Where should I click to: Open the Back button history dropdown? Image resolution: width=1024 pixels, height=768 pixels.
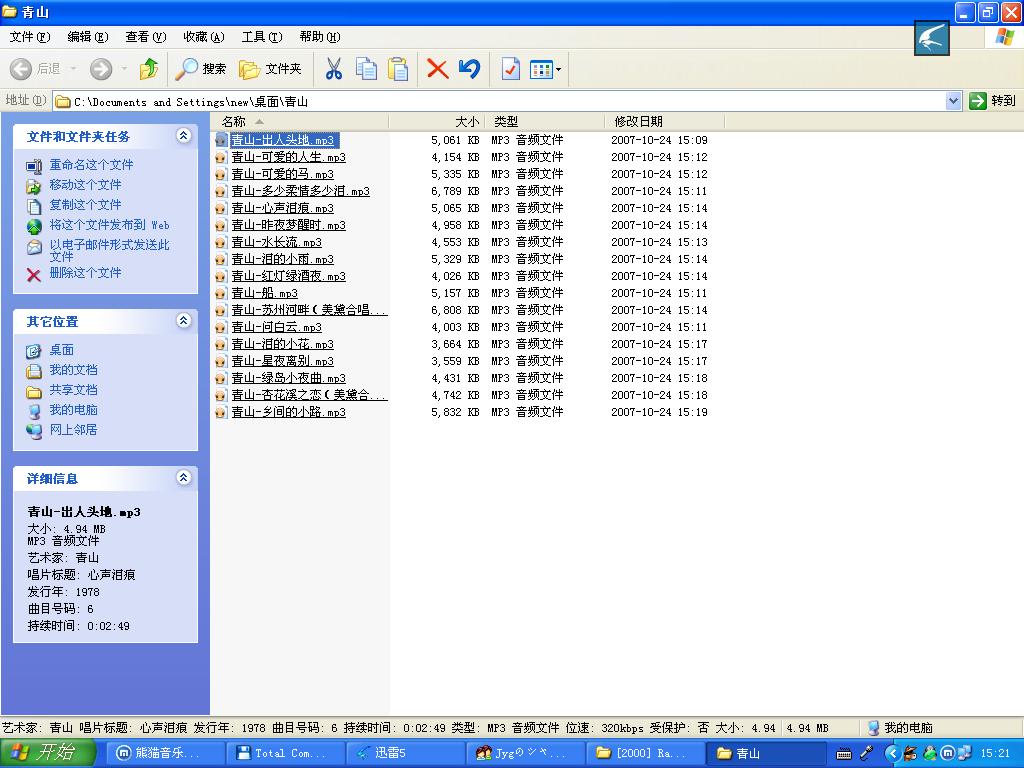pyautogui.click(x=73, y=69)
